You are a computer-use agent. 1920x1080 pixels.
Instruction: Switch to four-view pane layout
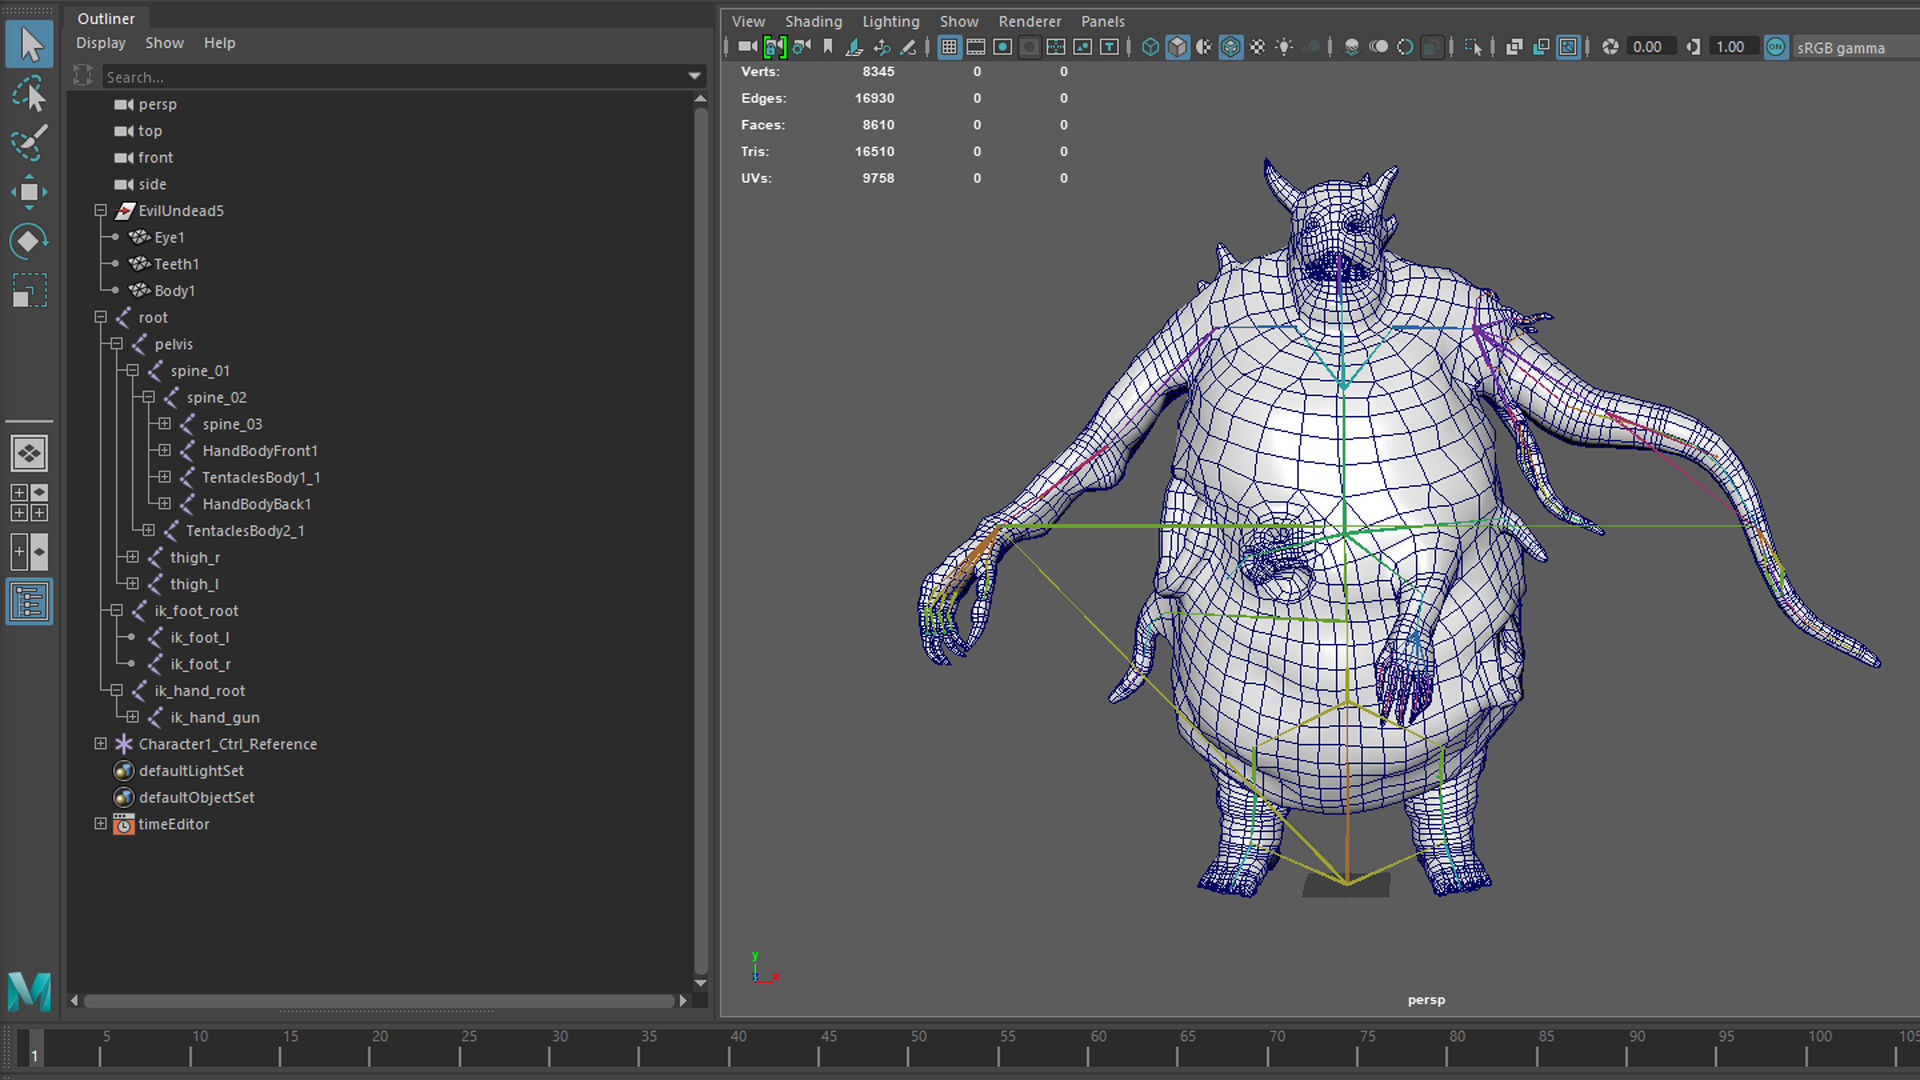[x=29, y=503]
